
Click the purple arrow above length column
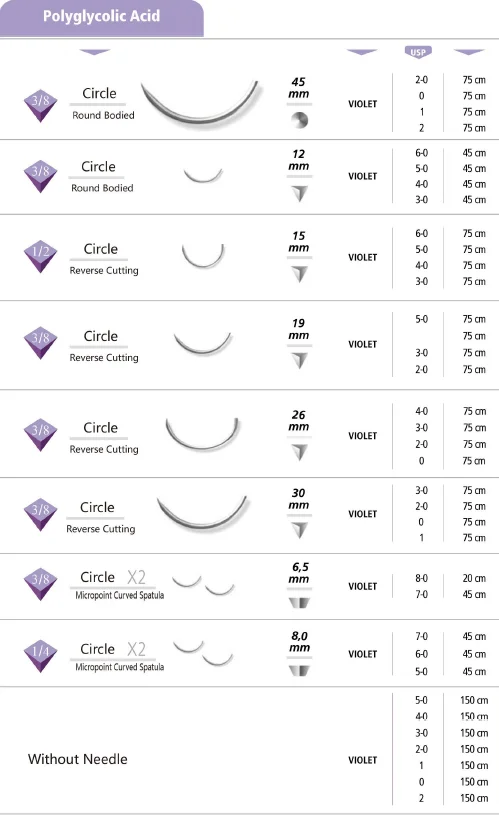point(469,52)
